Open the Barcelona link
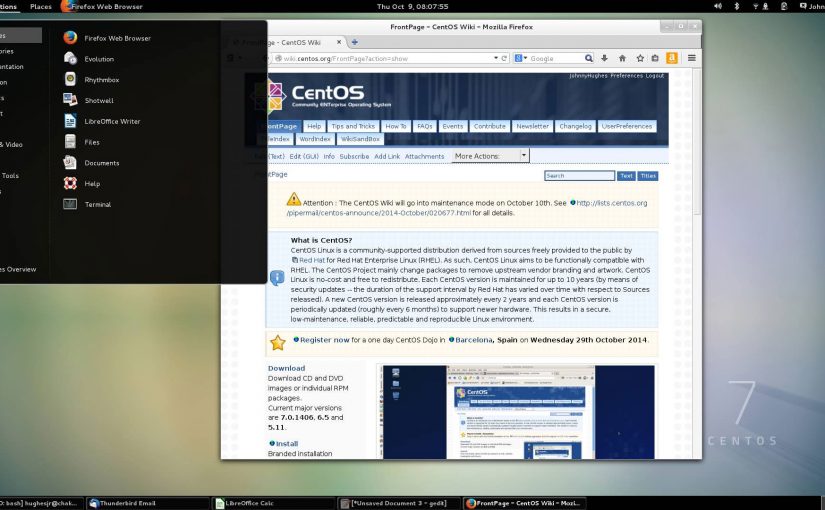Image resolution: width=825 pixels, height=510 pixels. pos(474,340)
